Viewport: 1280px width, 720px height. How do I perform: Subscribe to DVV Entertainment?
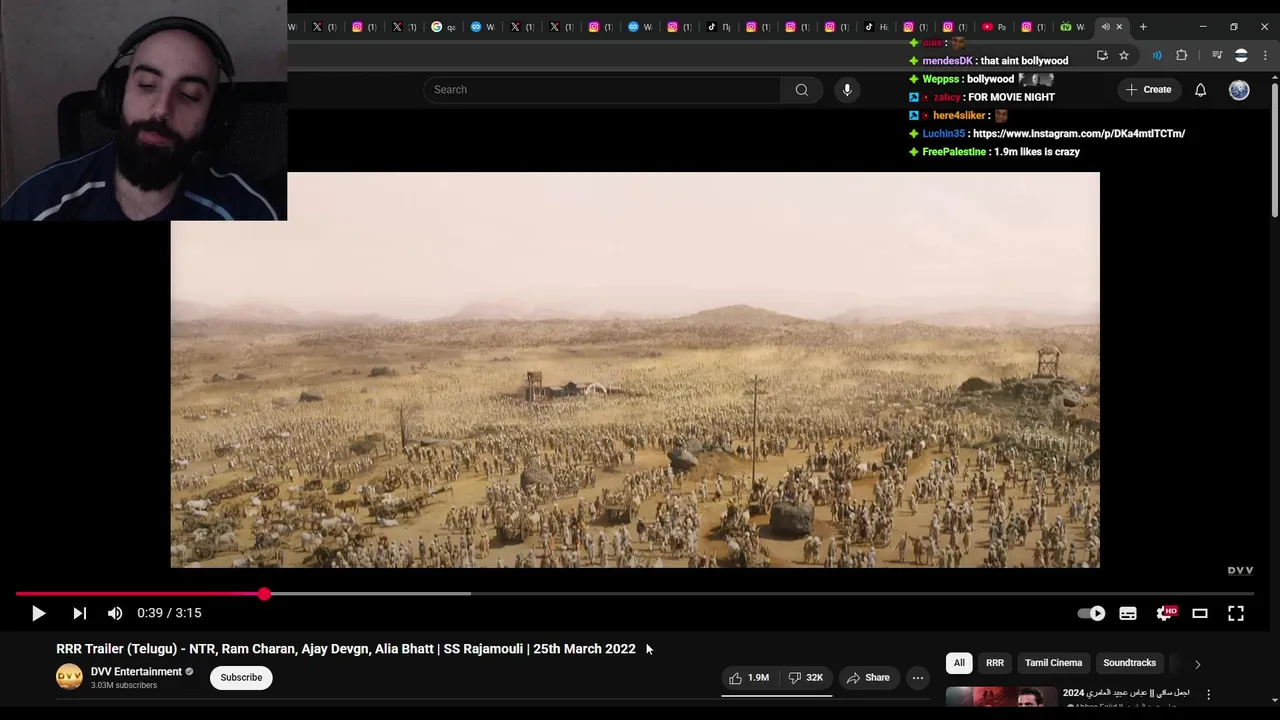tap(241, 678)
